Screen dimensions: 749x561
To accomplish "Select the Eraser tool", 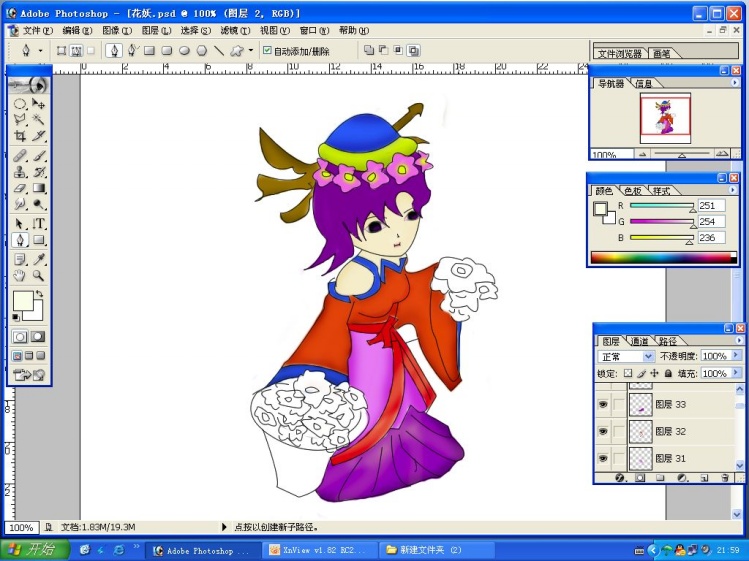I will pyautogui.click(x=20, y=188).
